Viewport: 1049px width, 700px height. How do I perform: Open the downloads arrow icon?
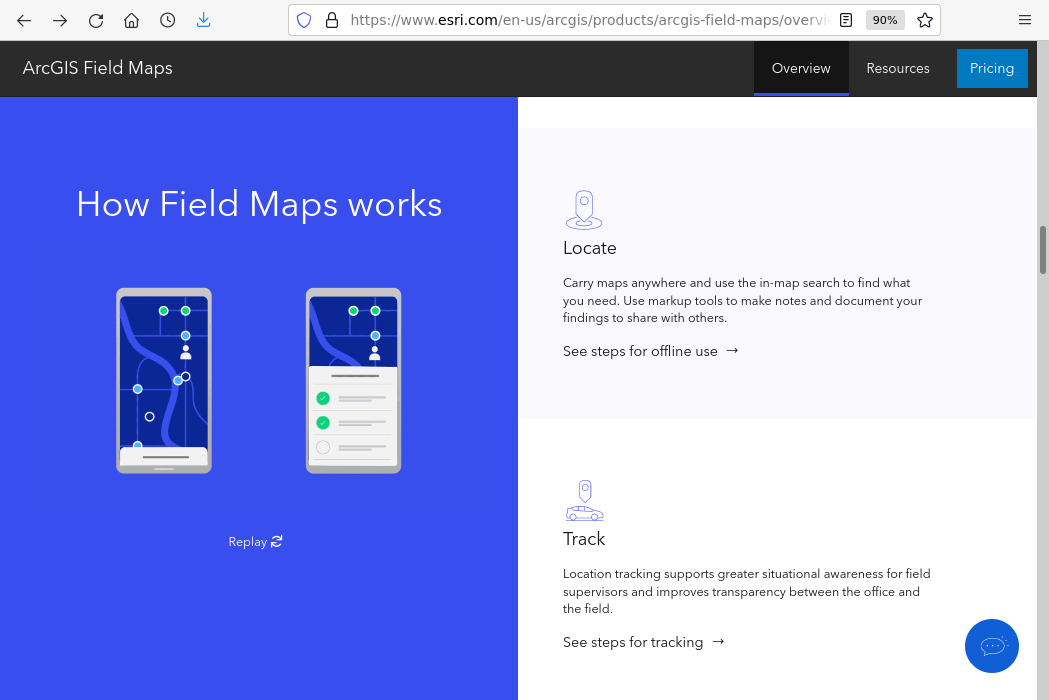point(204,20)
